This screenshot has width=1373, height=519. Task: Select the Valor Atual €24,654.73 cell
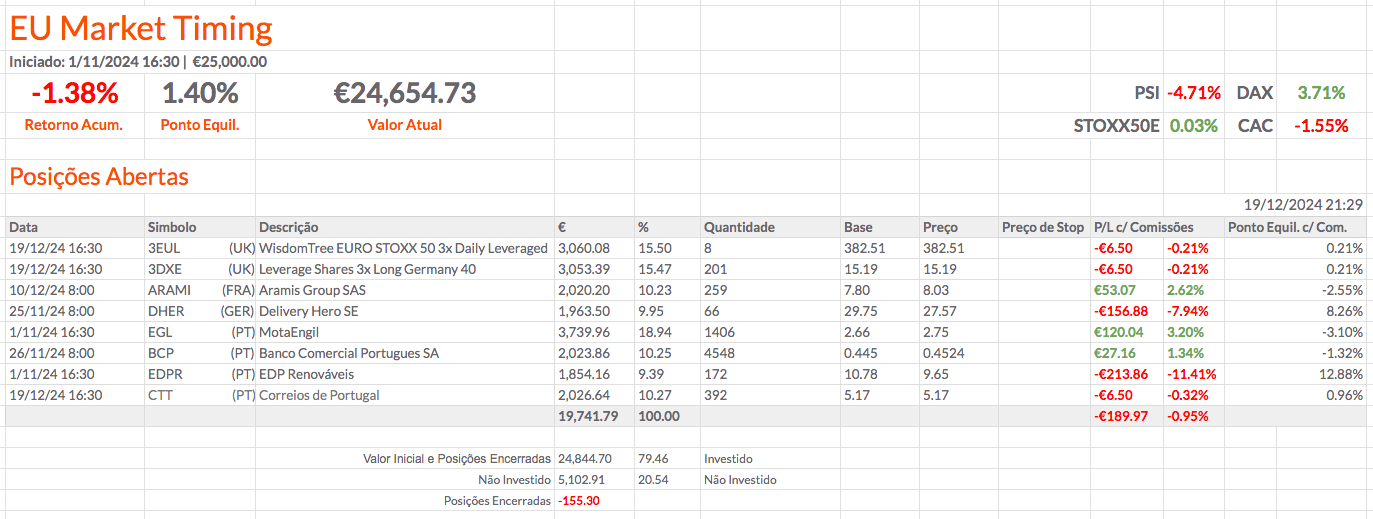point(404,94)
